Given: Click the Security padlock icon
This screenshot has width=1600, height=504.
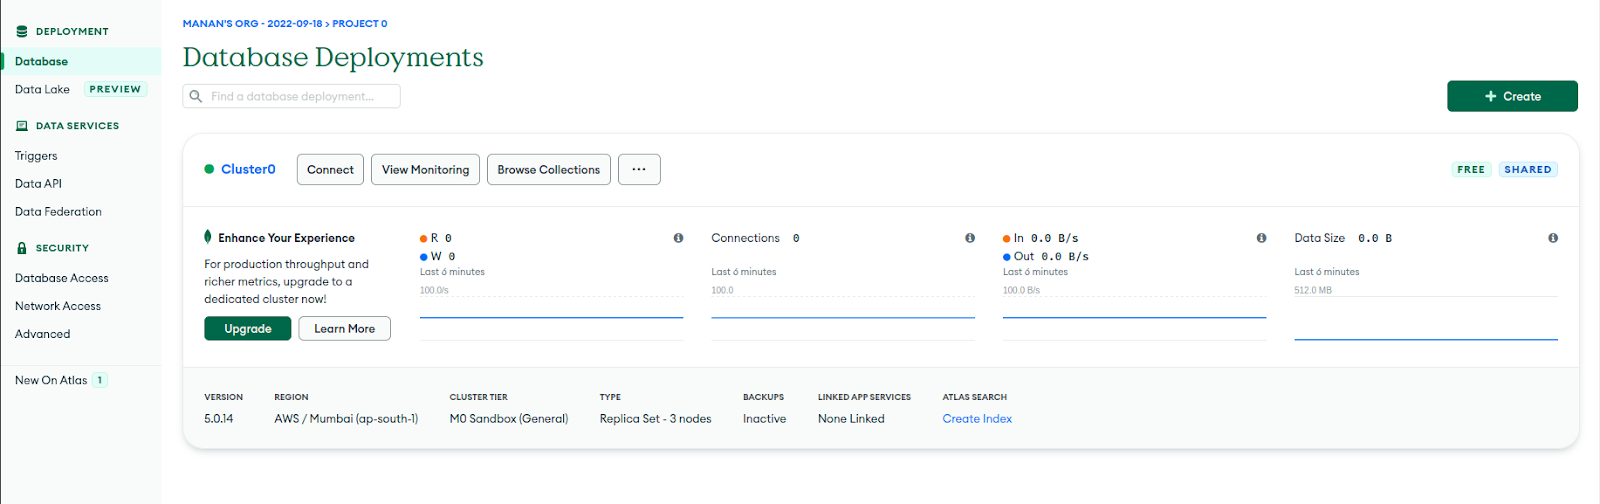Looking at the screenshot, I should point(22,248).
